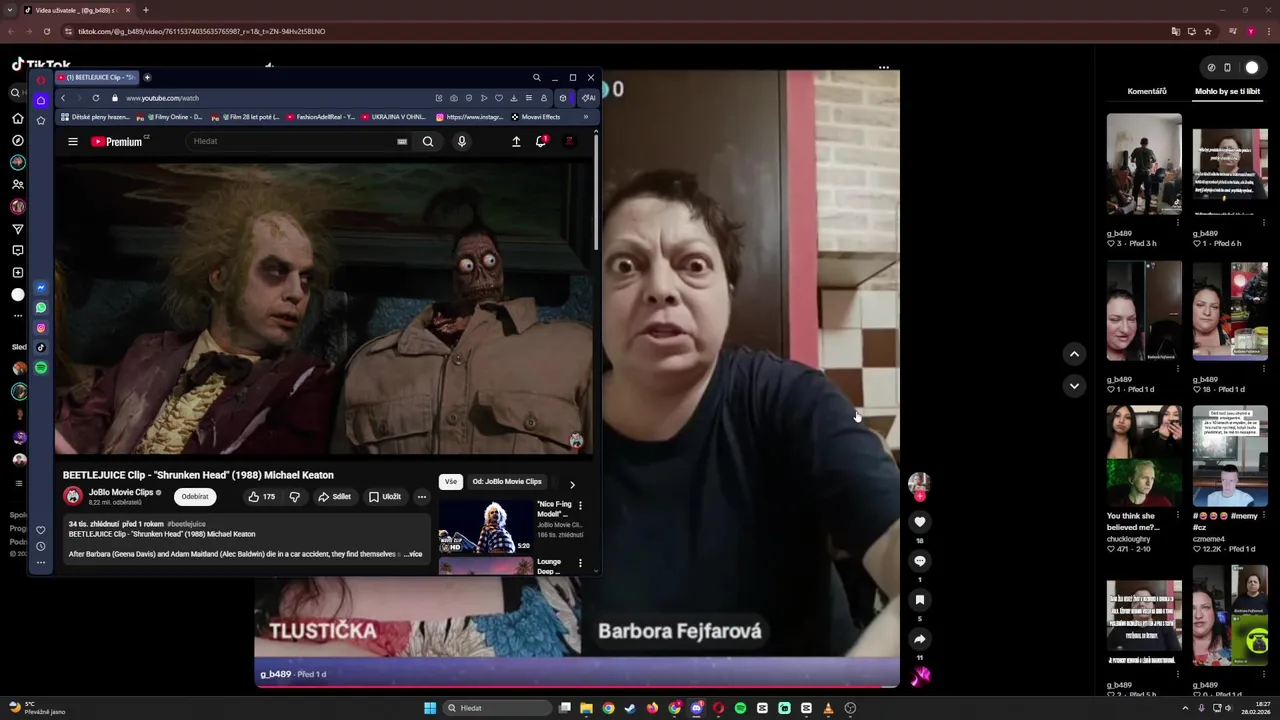Open Opera sidebar home button

tap(41, 100)
